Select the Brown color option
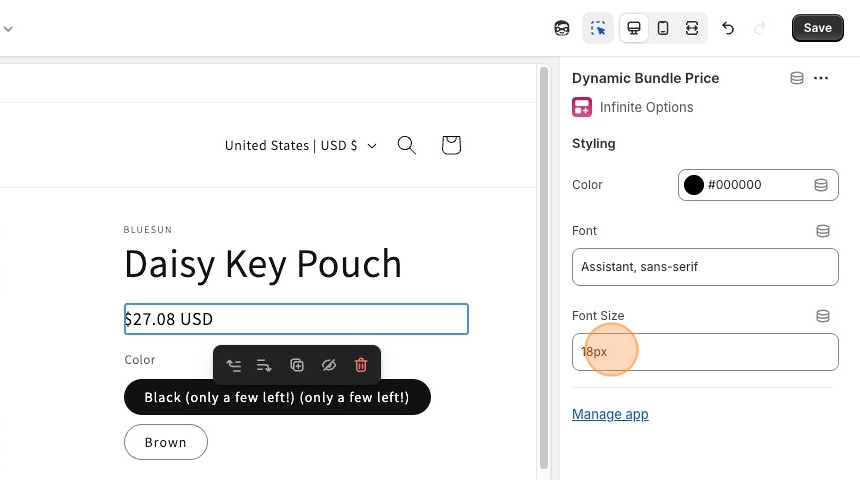The width and height of the screenshot is (860, 480). click(x=166, y=442)
